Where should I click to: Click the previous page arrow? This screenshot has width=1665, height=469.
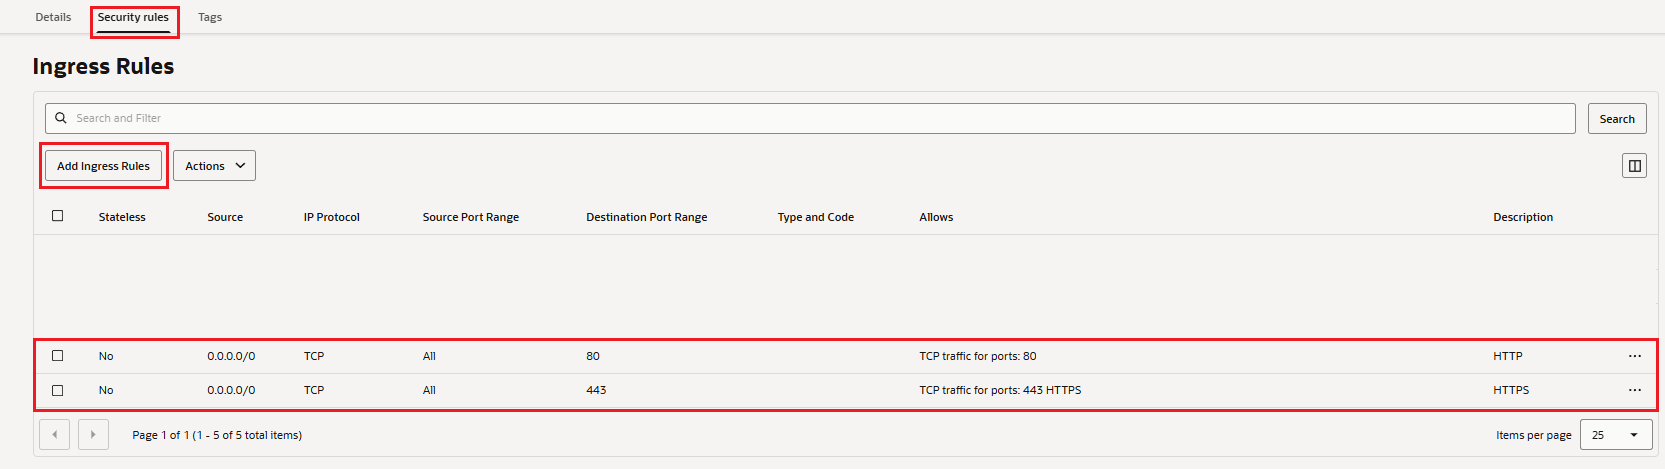54,435
